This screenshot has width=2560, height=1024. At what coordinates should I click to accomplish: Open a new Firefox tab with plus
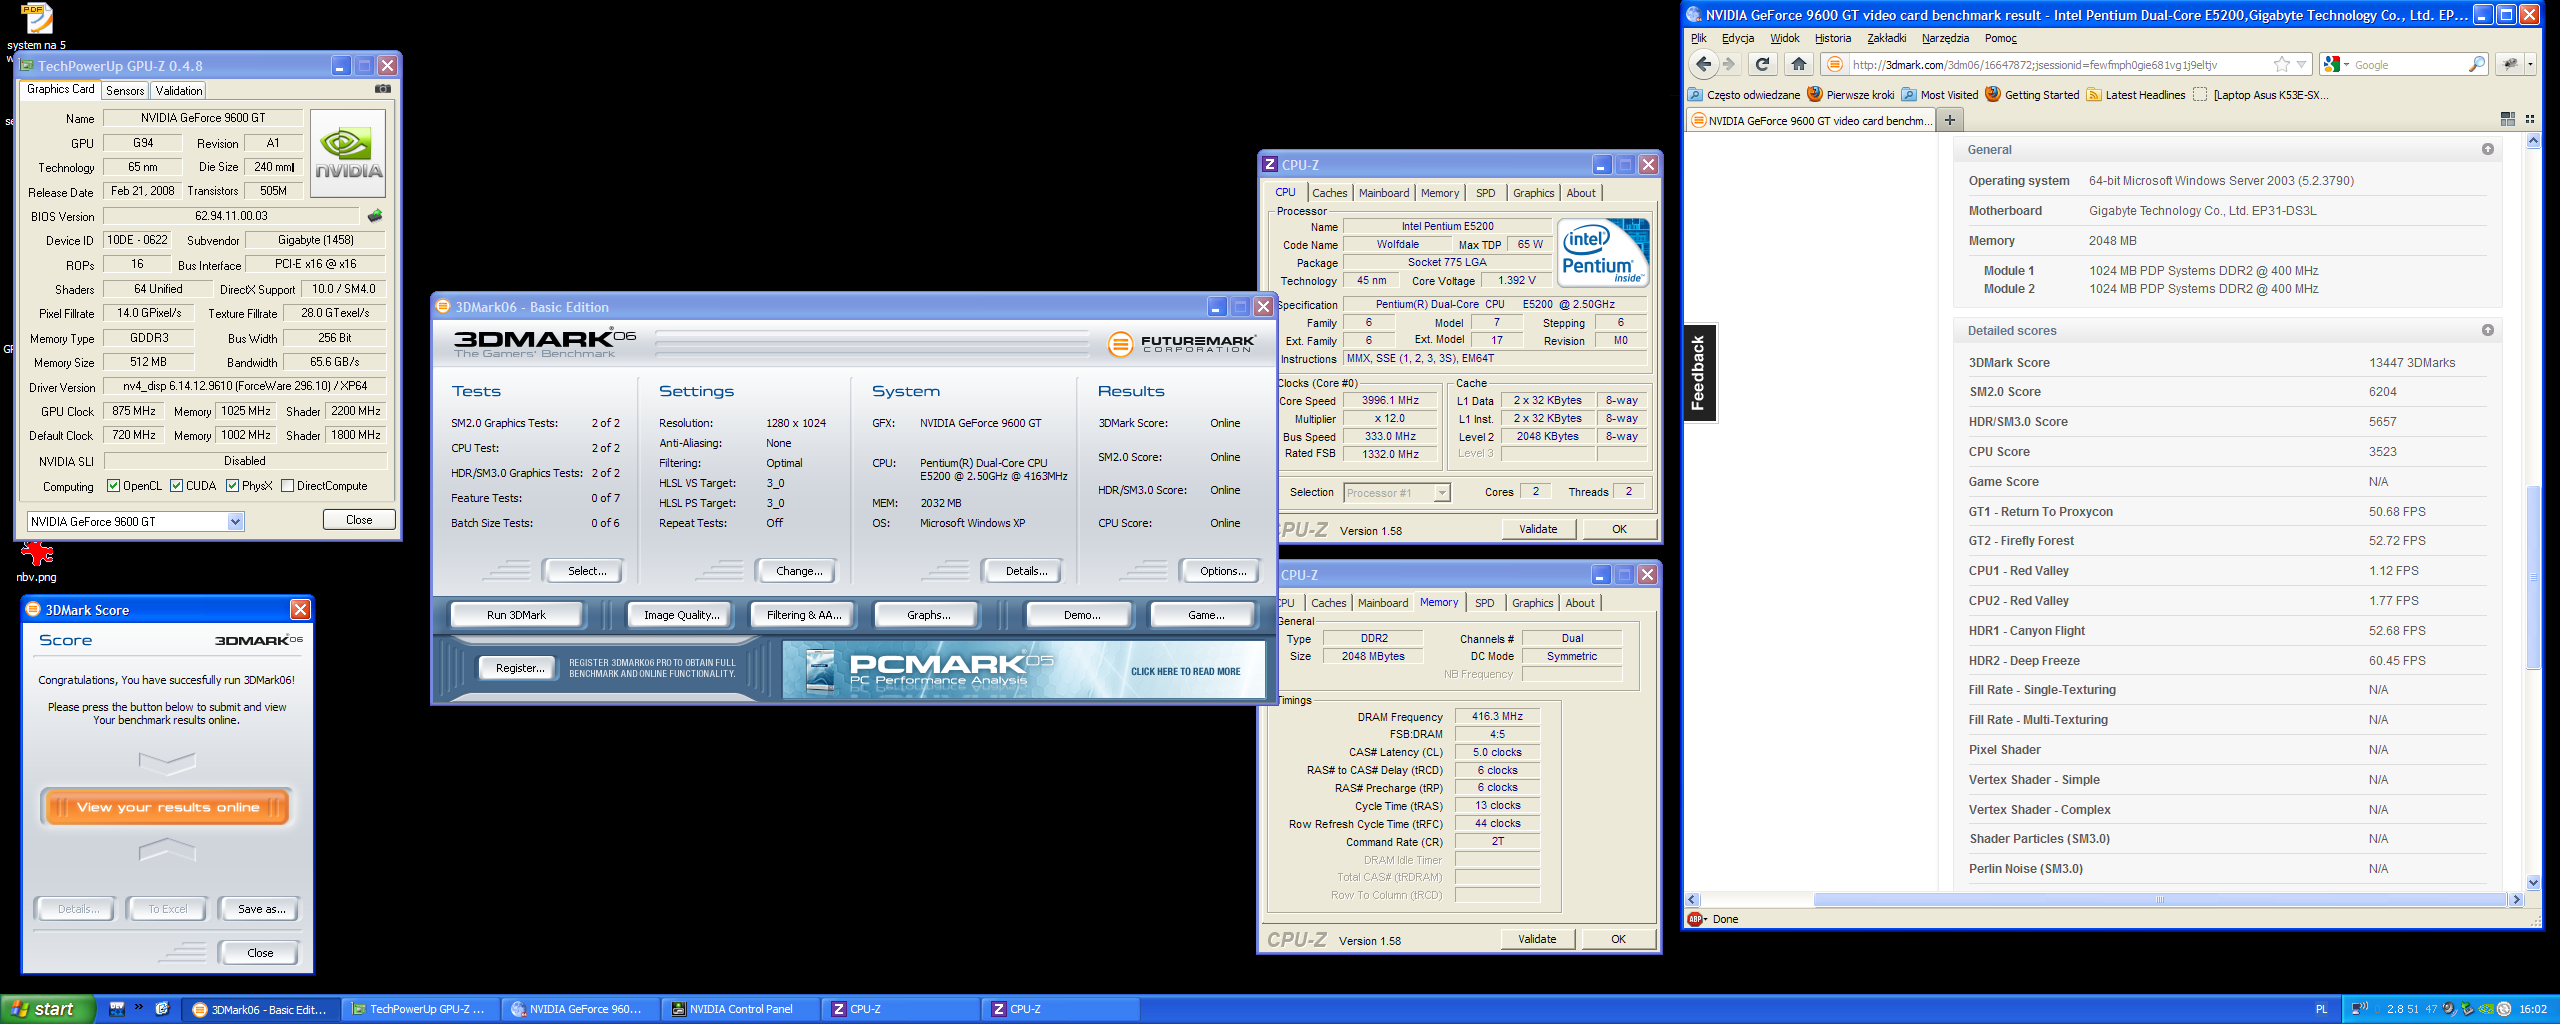(x=1949, y=120)
